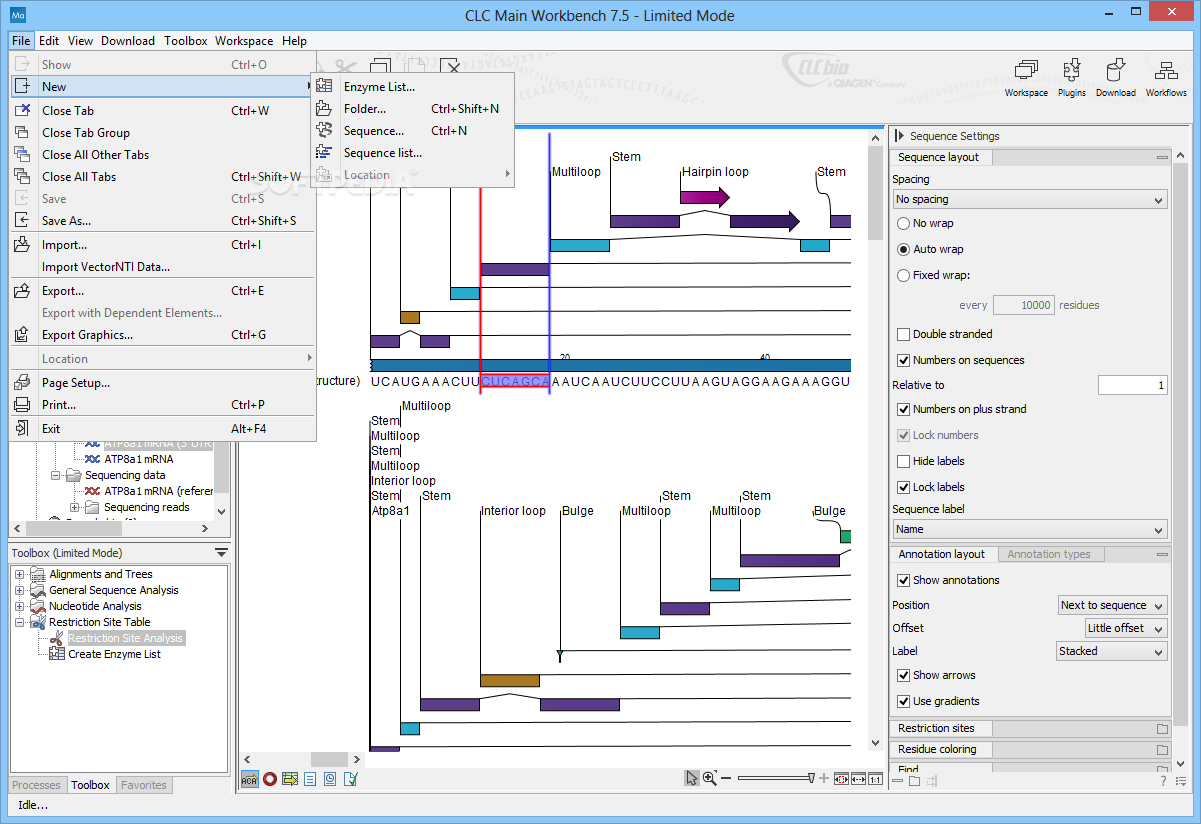
Task: Toggle Numbers on plus strand checkbox
Action: coord(904,409)
